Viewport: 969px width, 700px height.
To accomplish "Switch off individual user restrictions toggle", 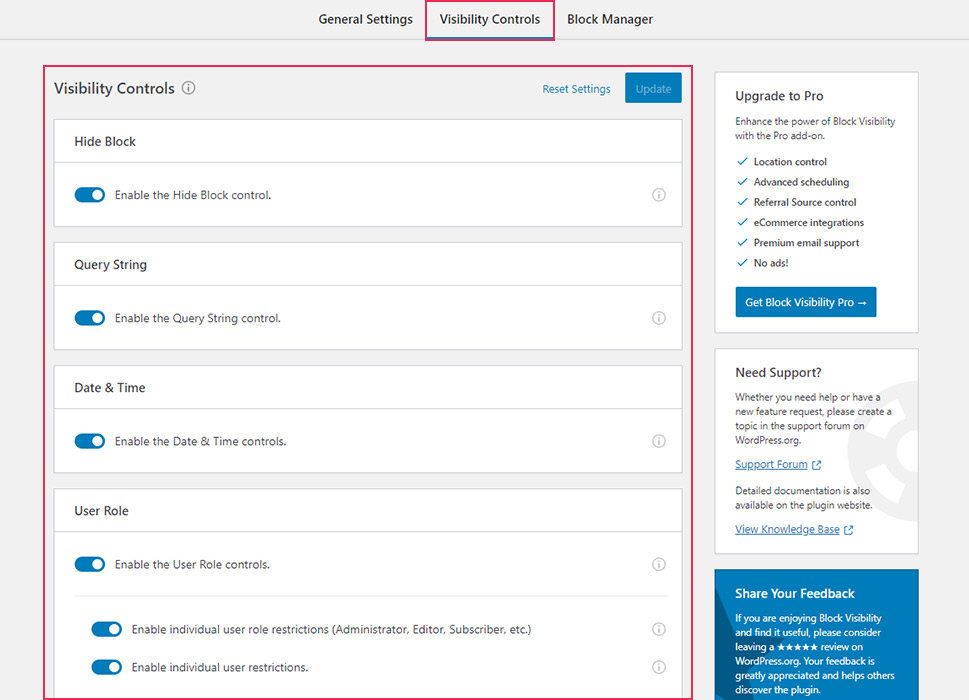I will [106, 667].
